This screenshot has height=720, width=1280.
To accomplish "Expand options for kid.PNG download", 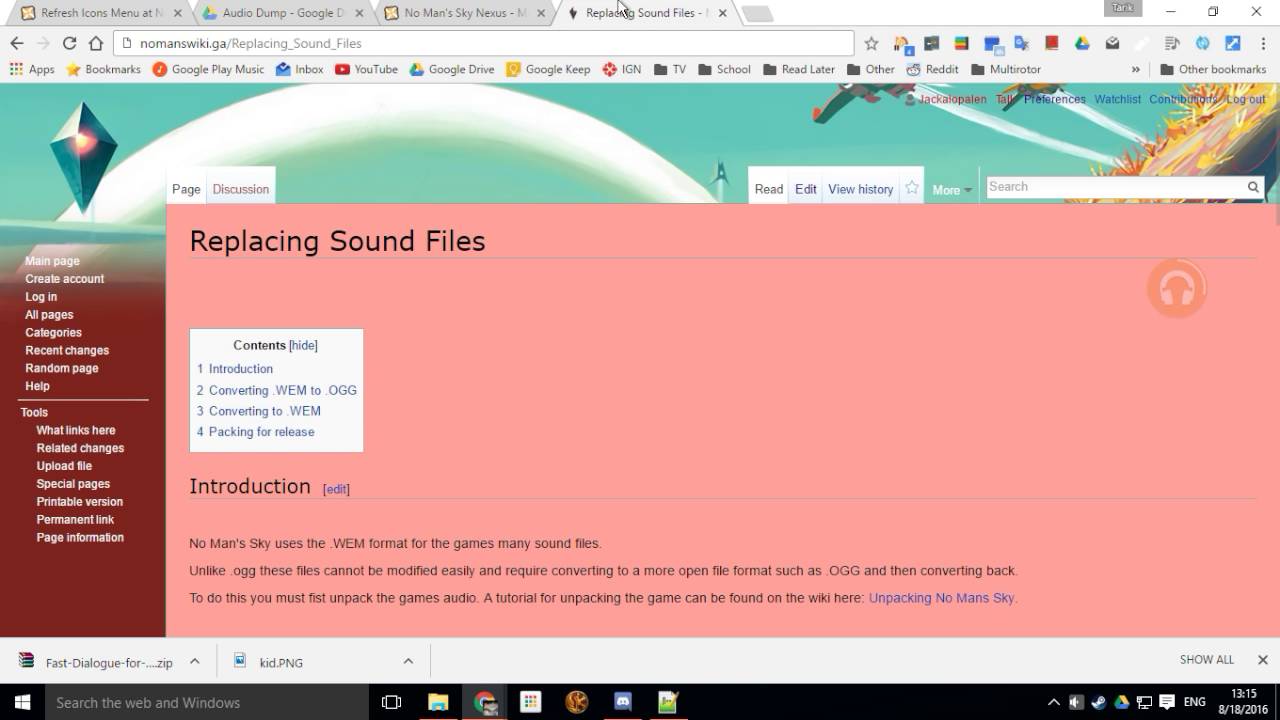I will pyautogui.click(x=408, y=661).
